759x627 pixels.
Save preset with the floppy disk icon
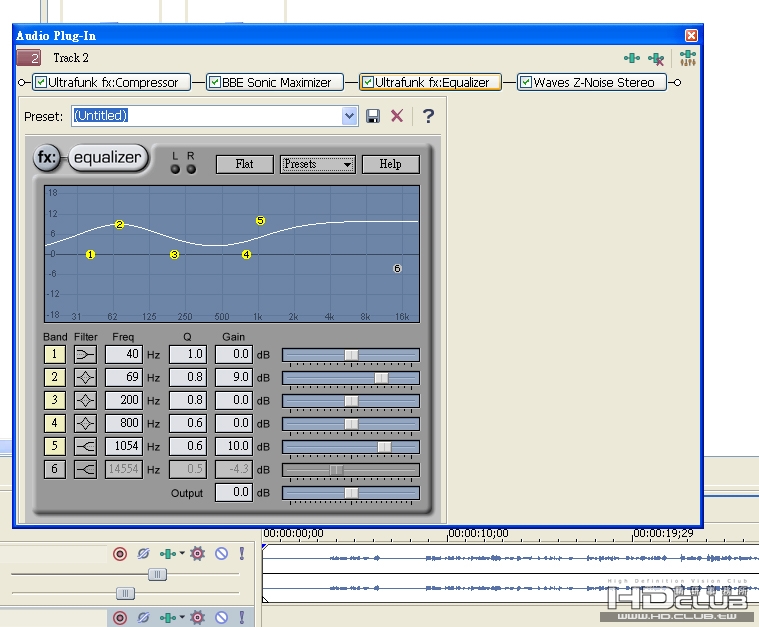[x=373, y=116]
